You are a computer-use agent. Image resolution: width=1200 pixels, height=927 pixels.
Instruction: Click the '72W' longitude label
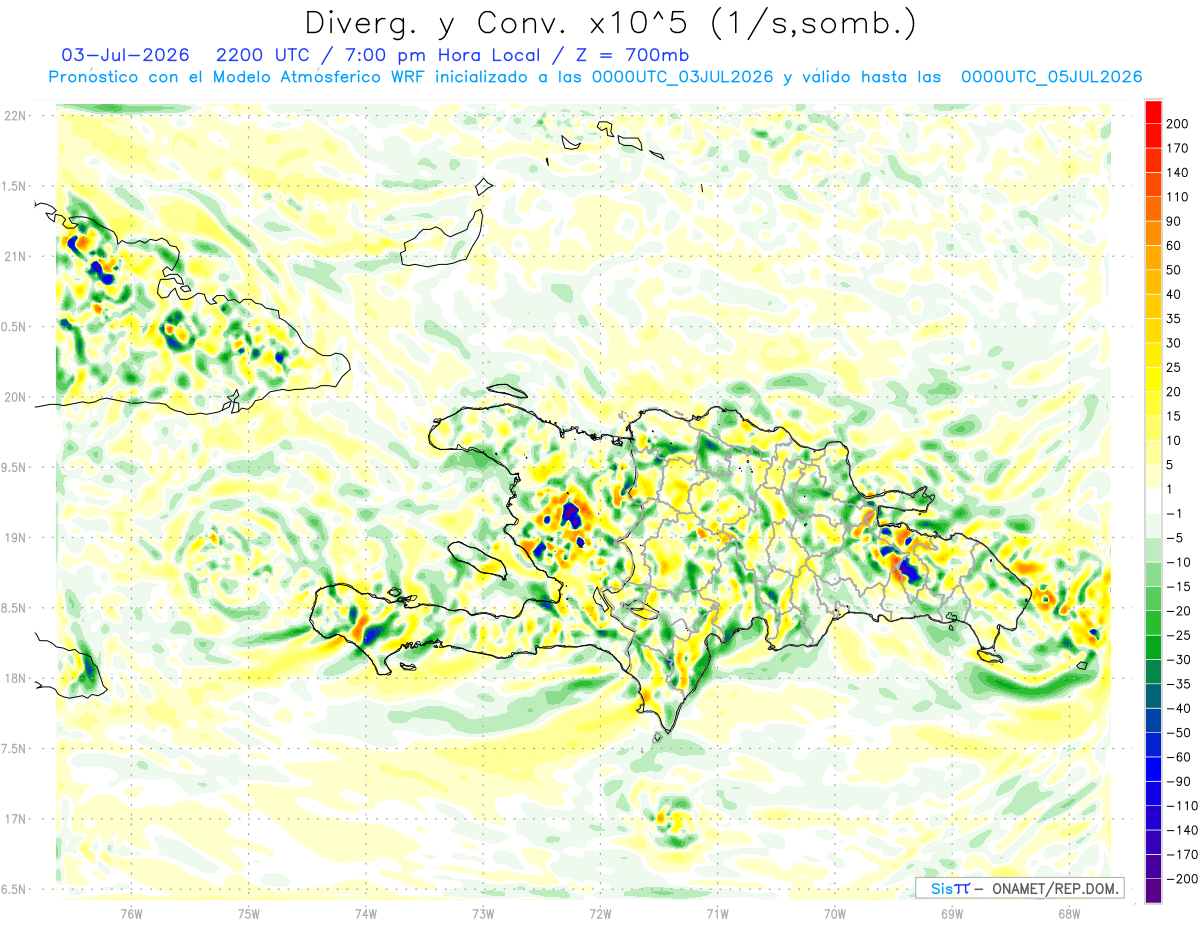600,912
